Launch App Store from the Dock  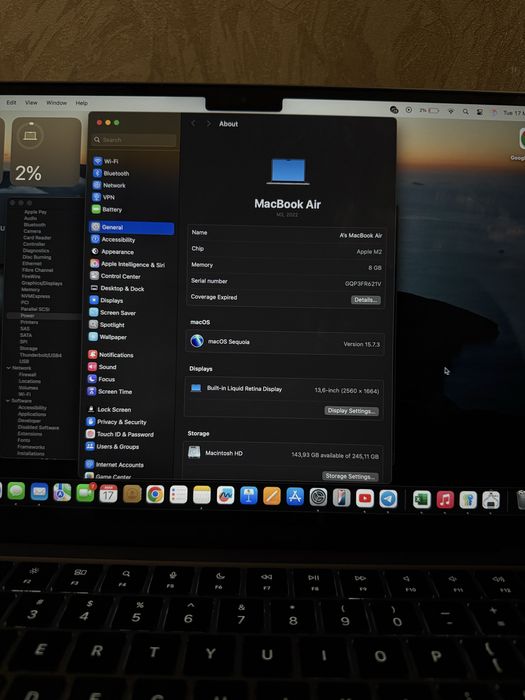coord(295,496)
